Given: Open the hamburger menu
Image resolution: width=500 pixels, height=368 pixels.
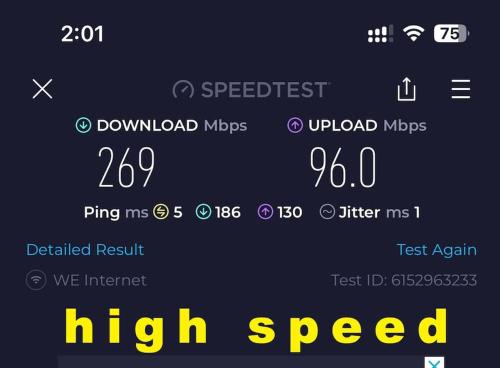Looking at the screenshot, I should [x=461, y=89].
